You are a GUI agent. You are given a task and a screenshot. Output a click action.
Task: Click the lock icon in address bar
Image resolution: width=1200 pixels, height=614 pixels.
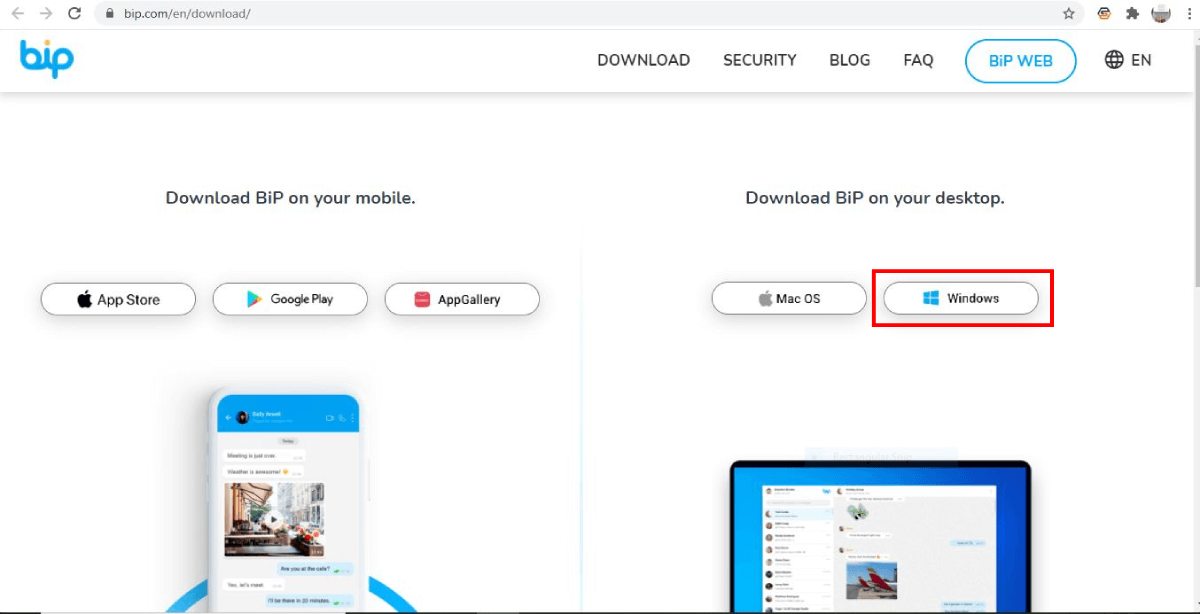coord(110,14)
